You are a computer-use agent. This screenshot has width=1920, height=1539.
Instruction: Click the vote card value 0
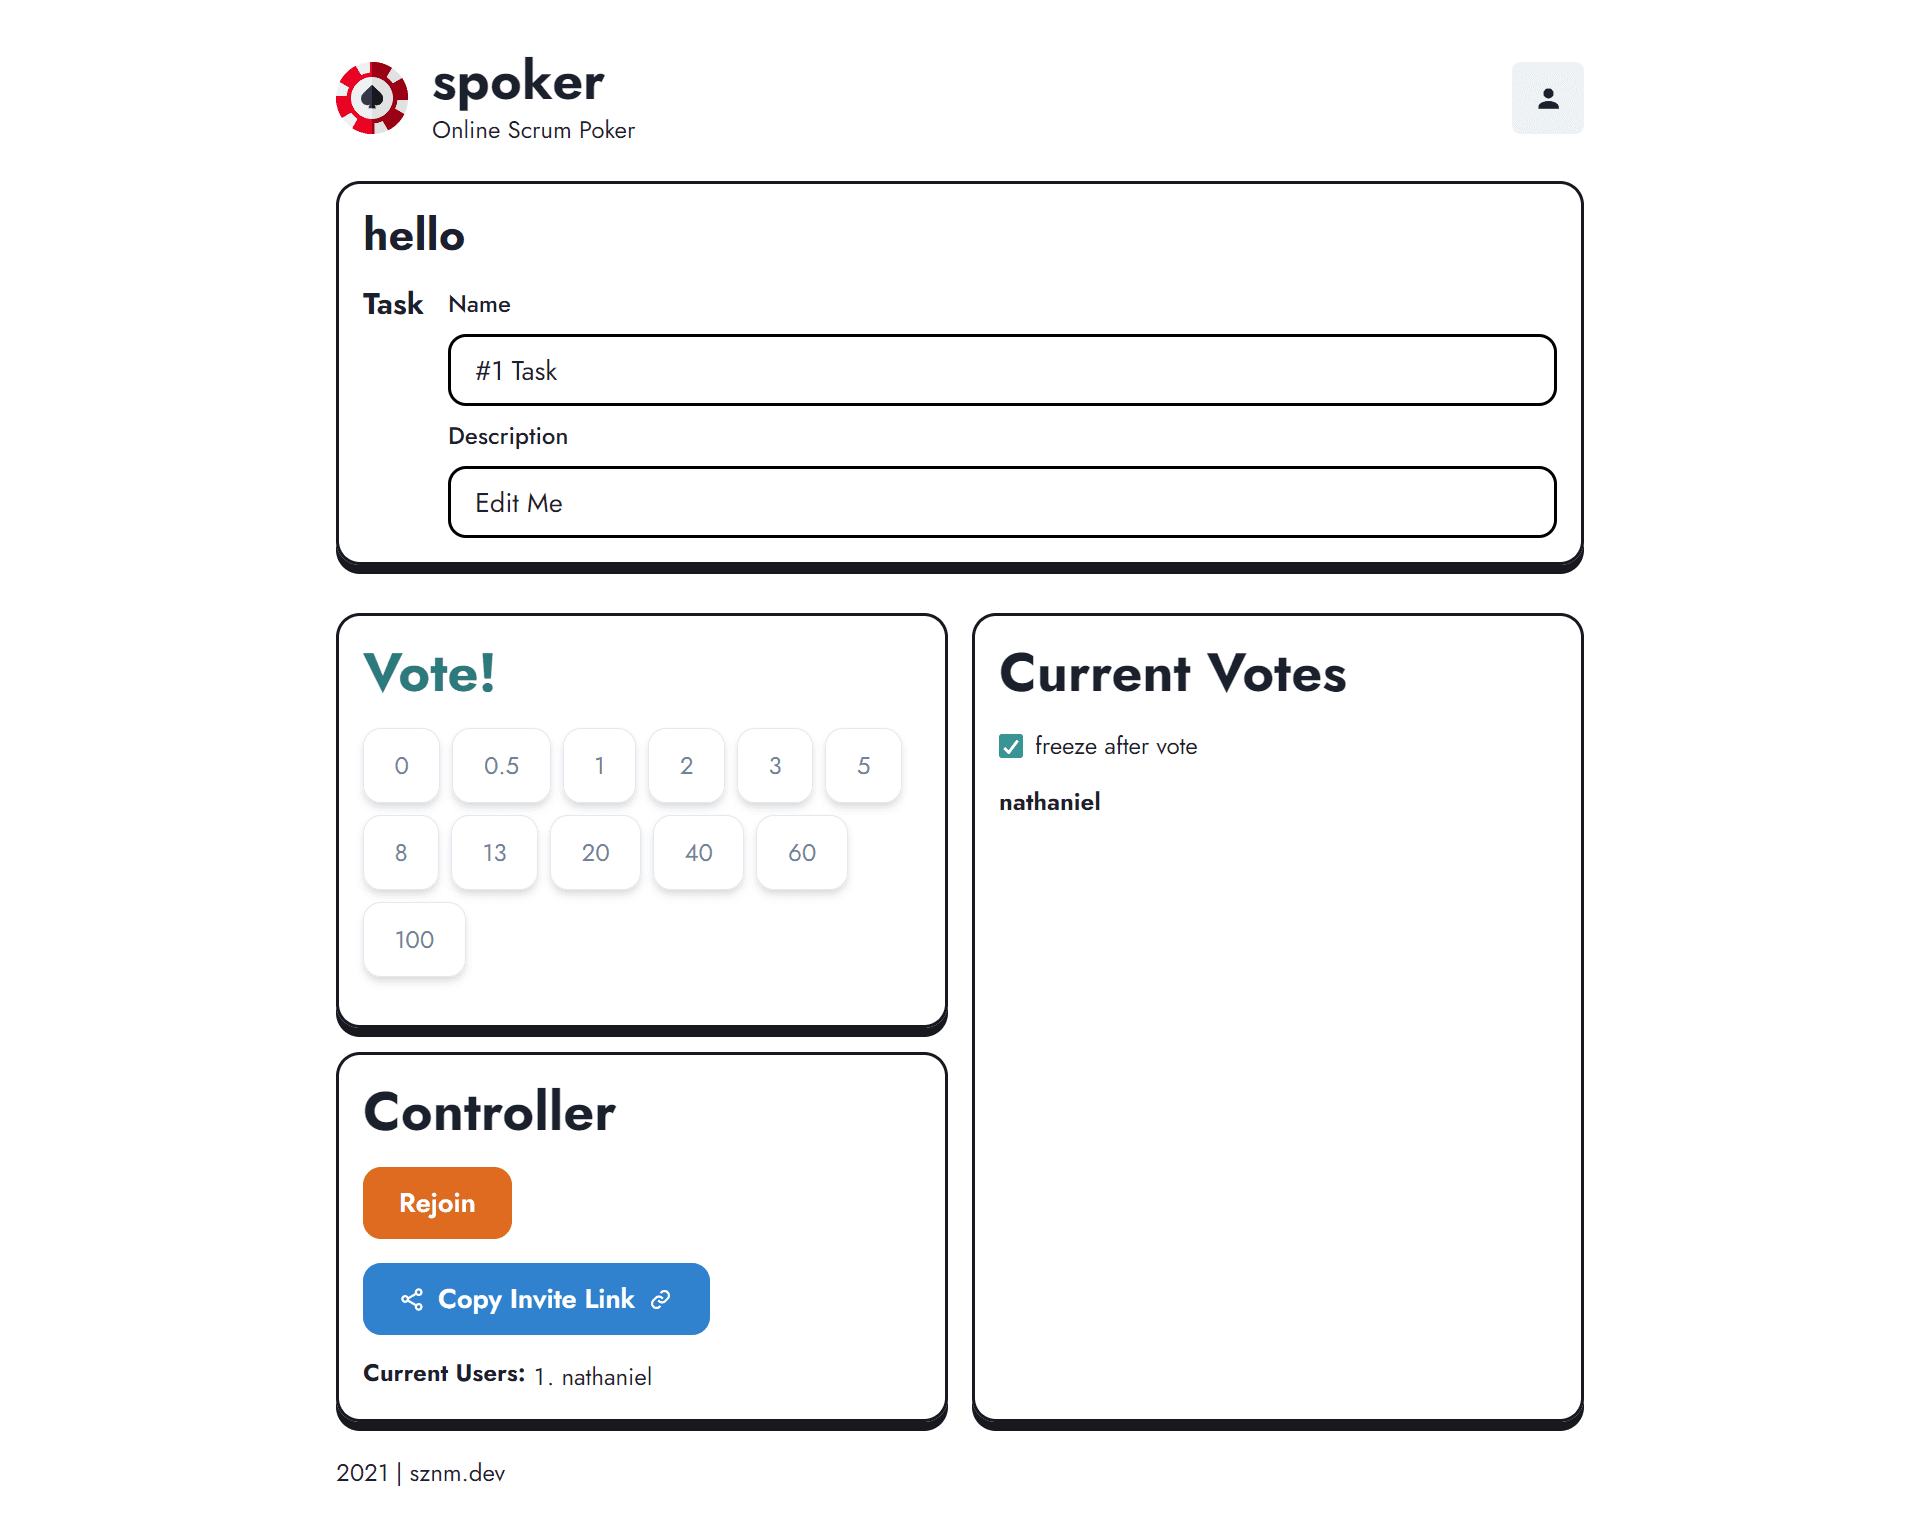click(x=402, y=765)
